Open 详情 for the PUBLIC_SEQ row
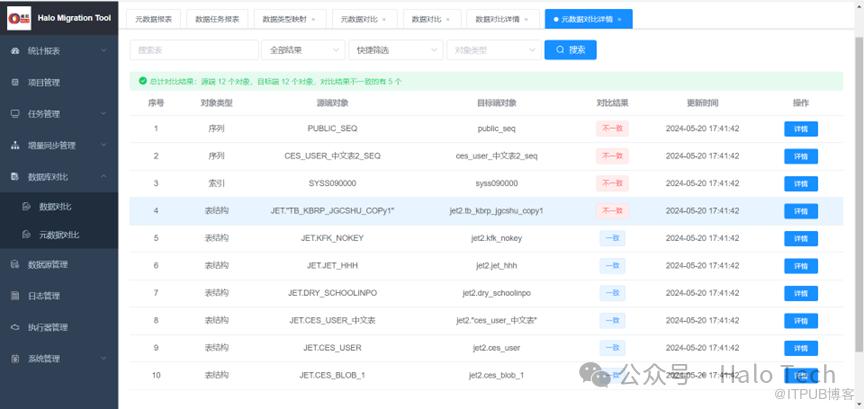864x409 pixels. (800, 128)
